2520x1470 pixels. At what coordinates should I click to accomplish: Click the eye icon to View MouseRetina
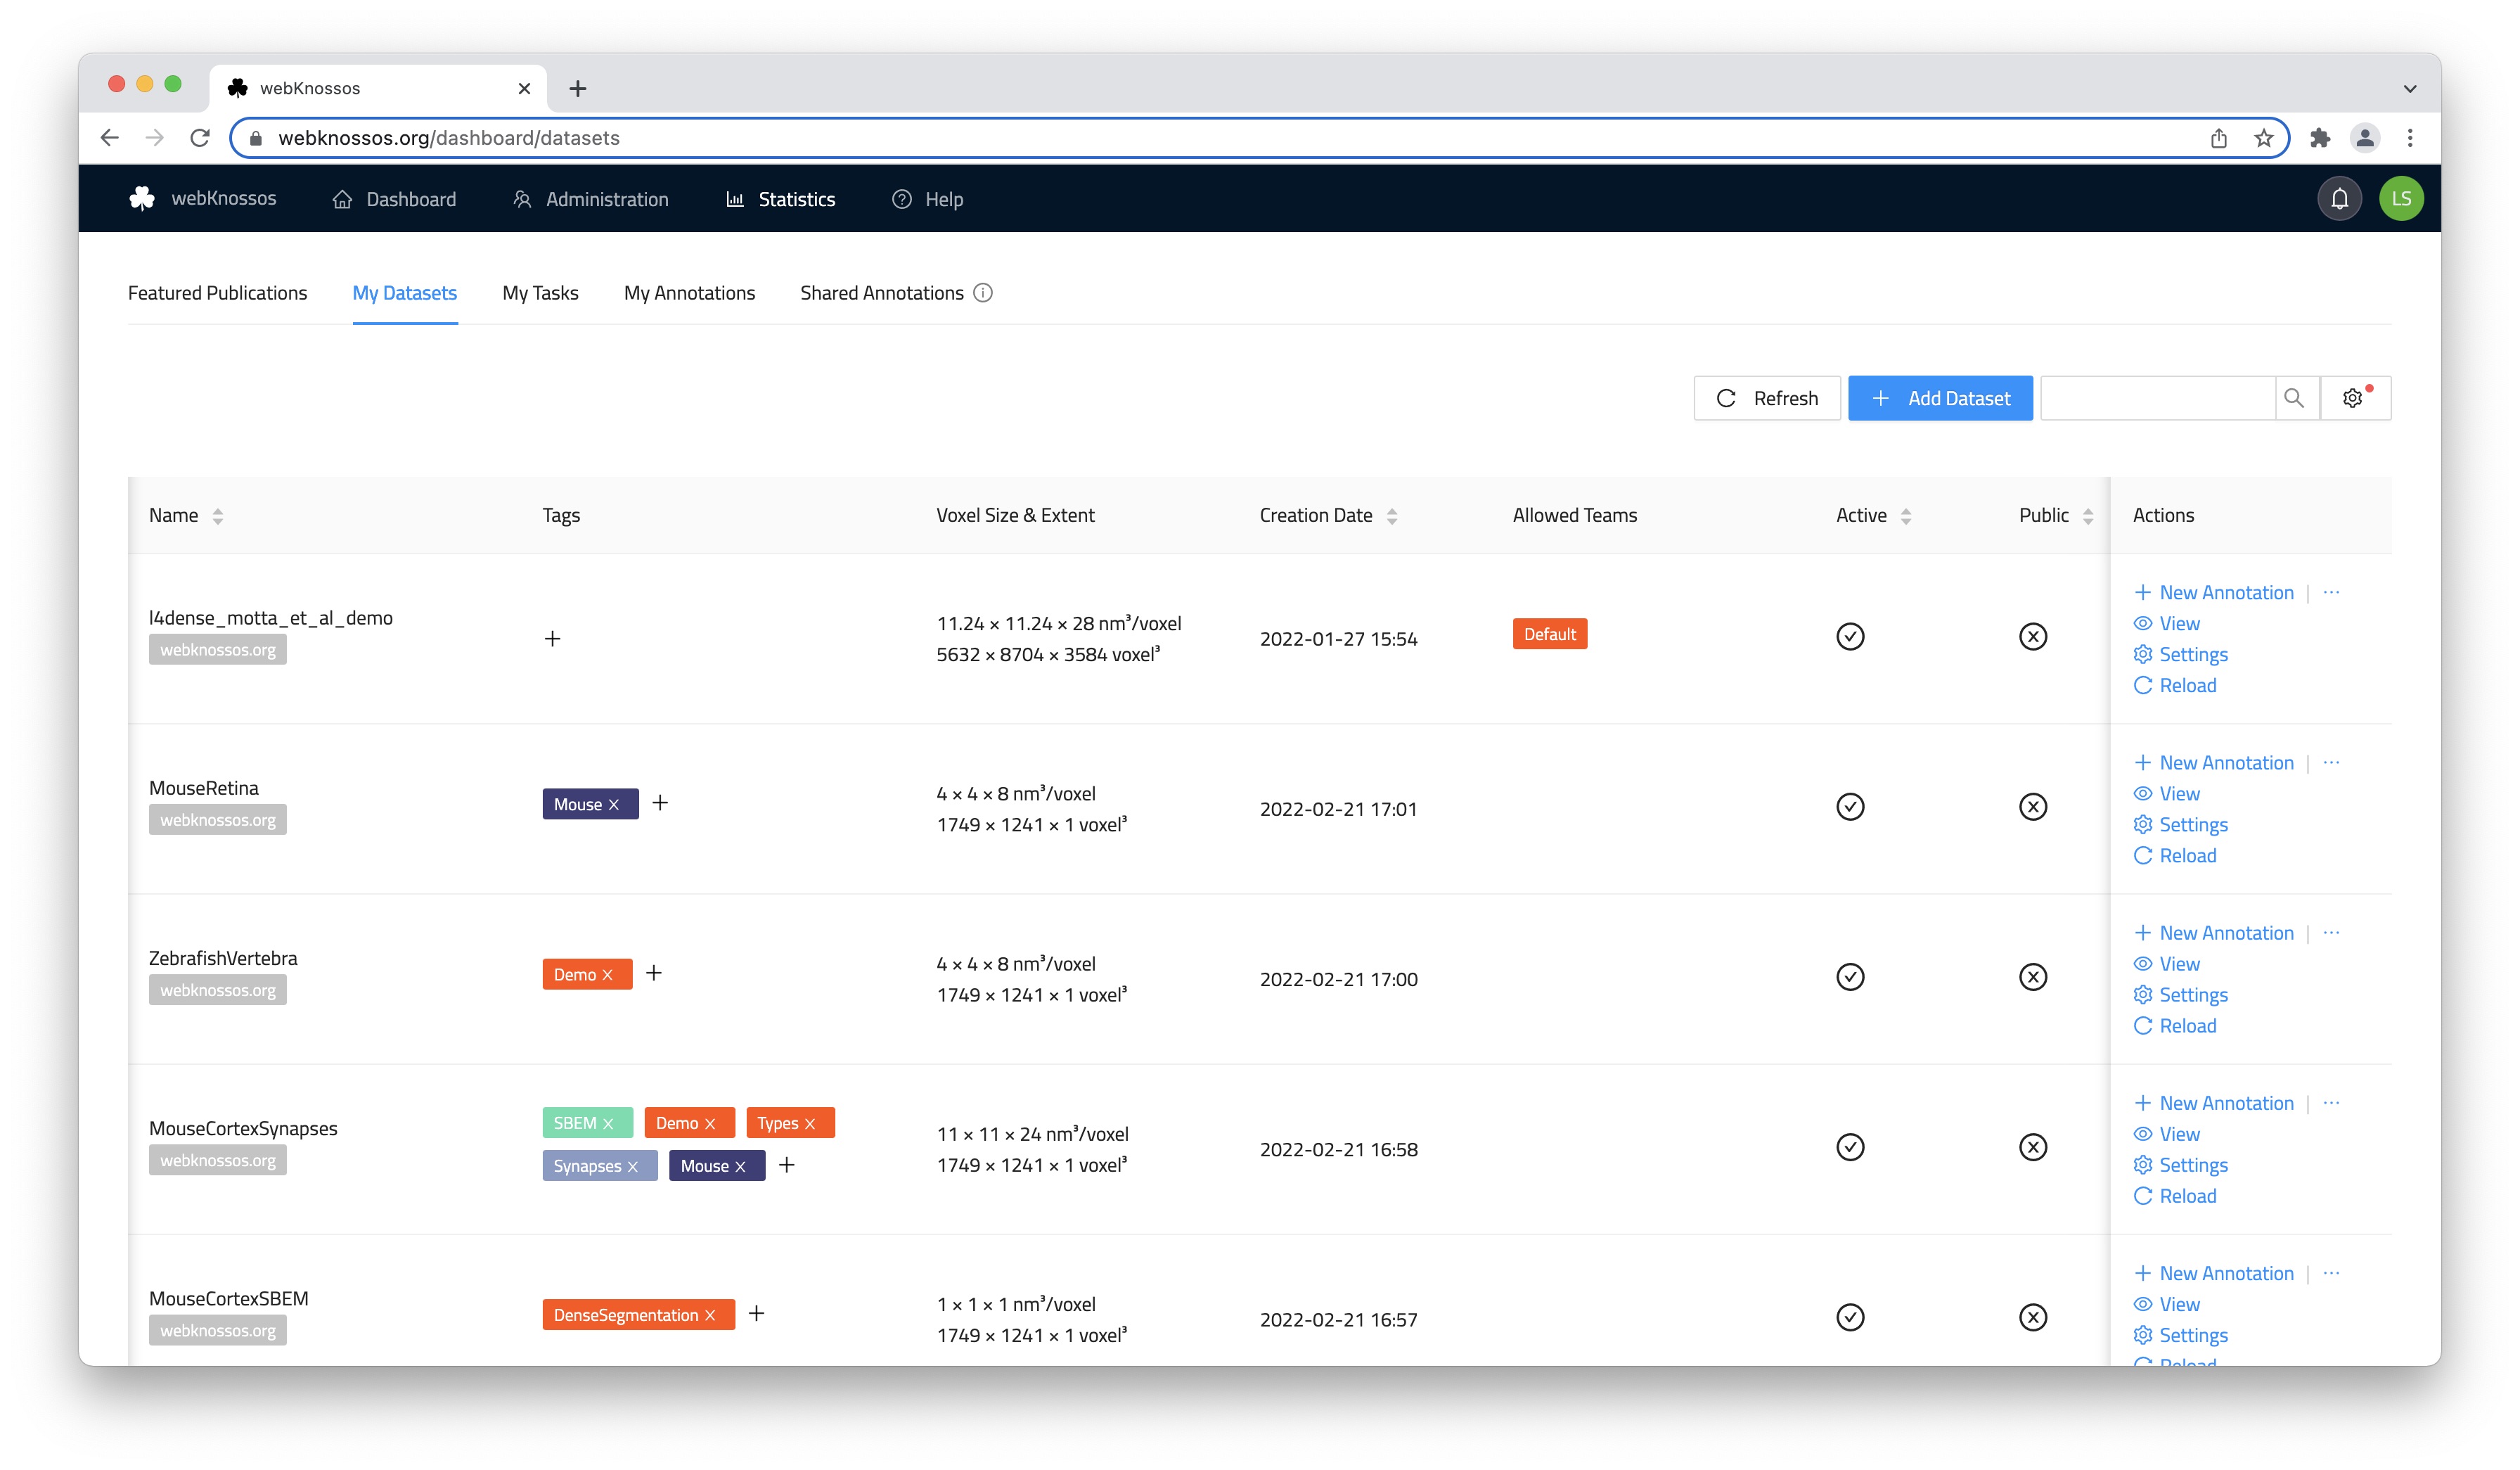[2144, 793]
